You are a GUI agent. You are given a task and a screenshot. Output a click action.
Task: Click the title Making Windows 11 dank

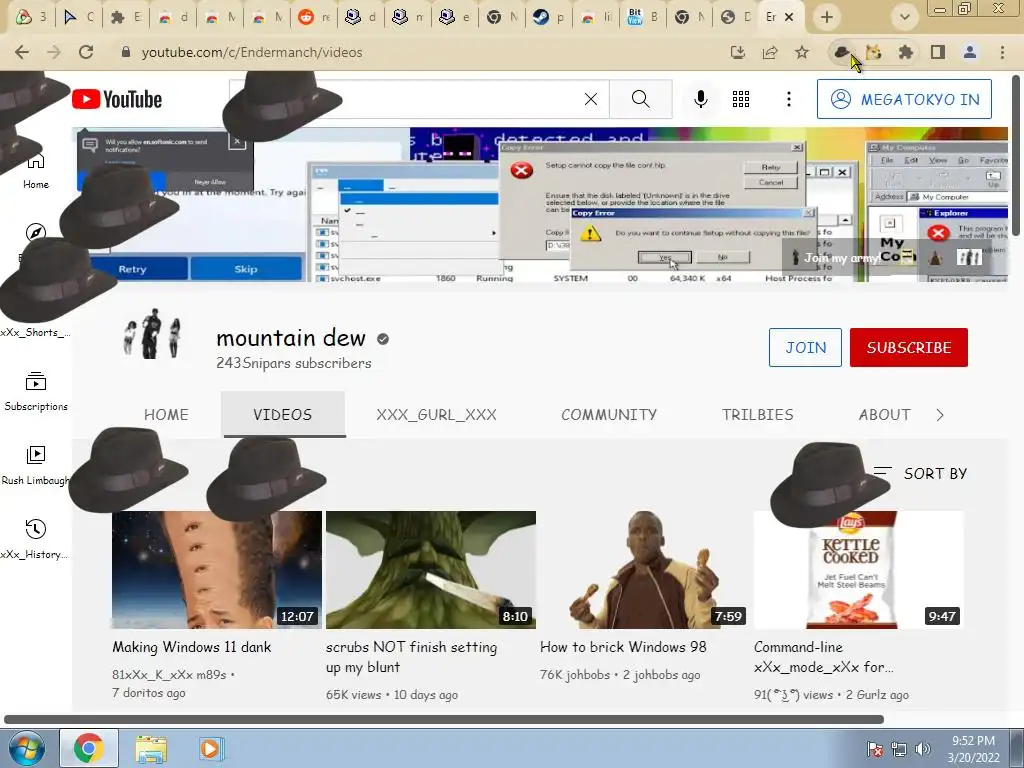click(191, 647)
